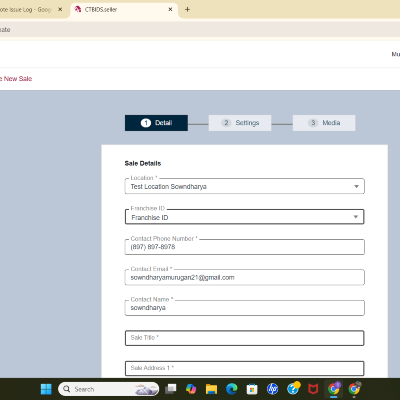Go to step 2 Settings
This screenshot has width=400, height=400.
[x=240, y=123]
